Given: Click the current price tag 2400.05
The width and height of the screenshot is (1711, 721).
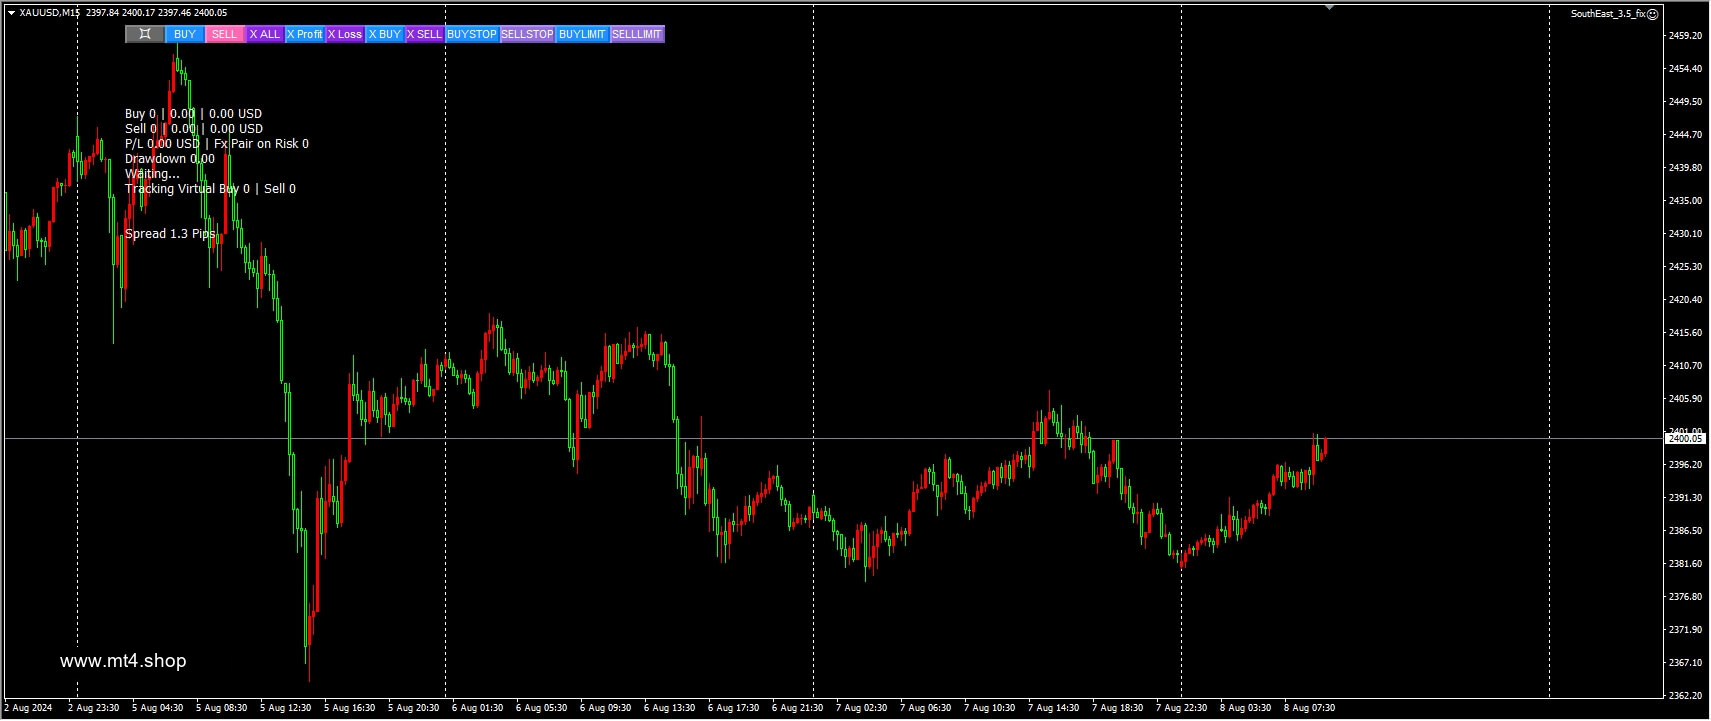Looking at the screenshot, I should click(x=1685, y=438).
